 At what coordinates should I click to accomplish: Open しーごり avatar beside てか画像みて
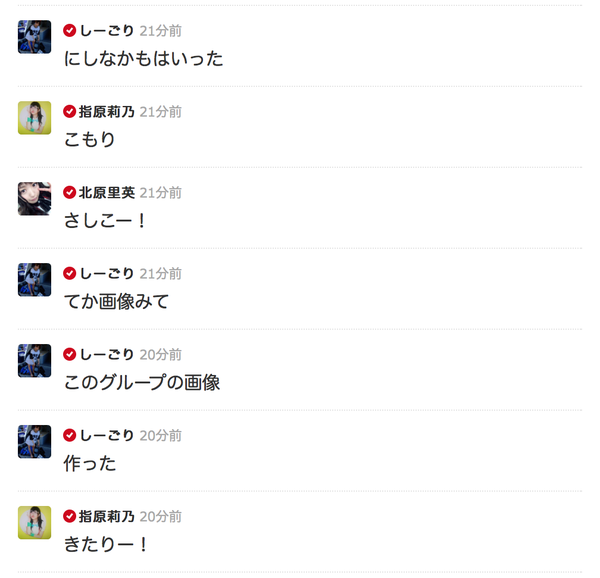34,280
